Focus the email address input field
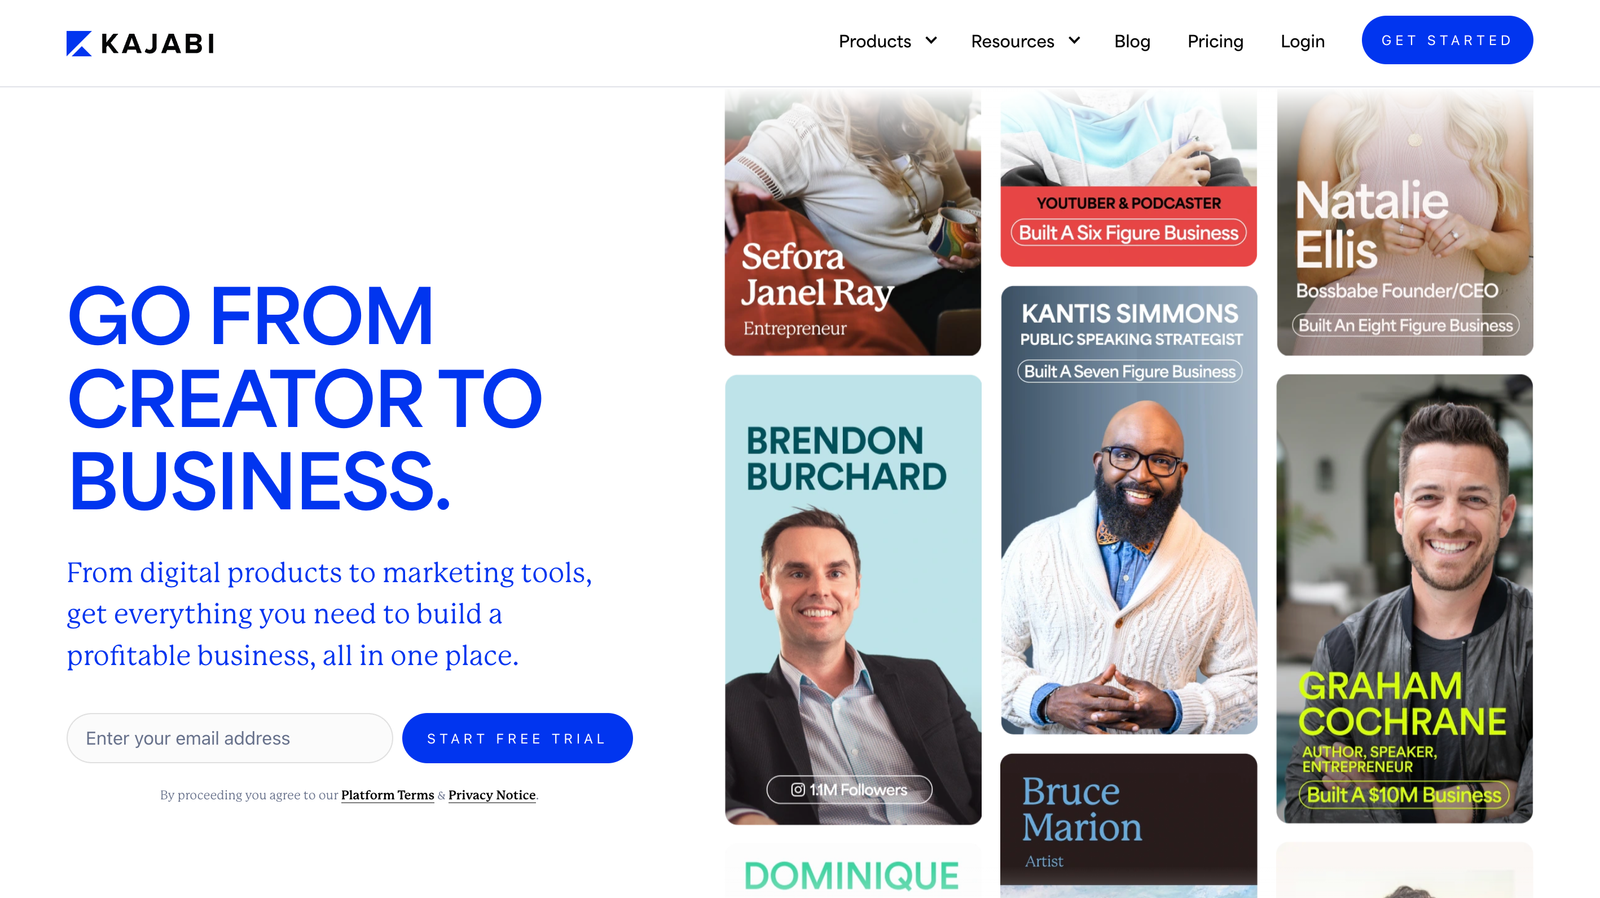The width and height of the screenshot is (1600, 898). tap(229, 738)
